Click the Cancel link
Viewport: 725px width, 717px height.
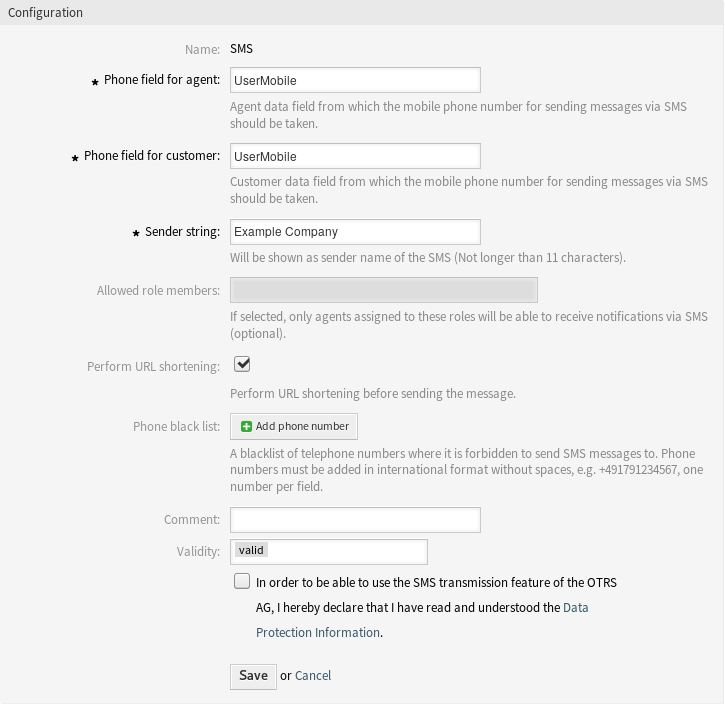(313, 675)
